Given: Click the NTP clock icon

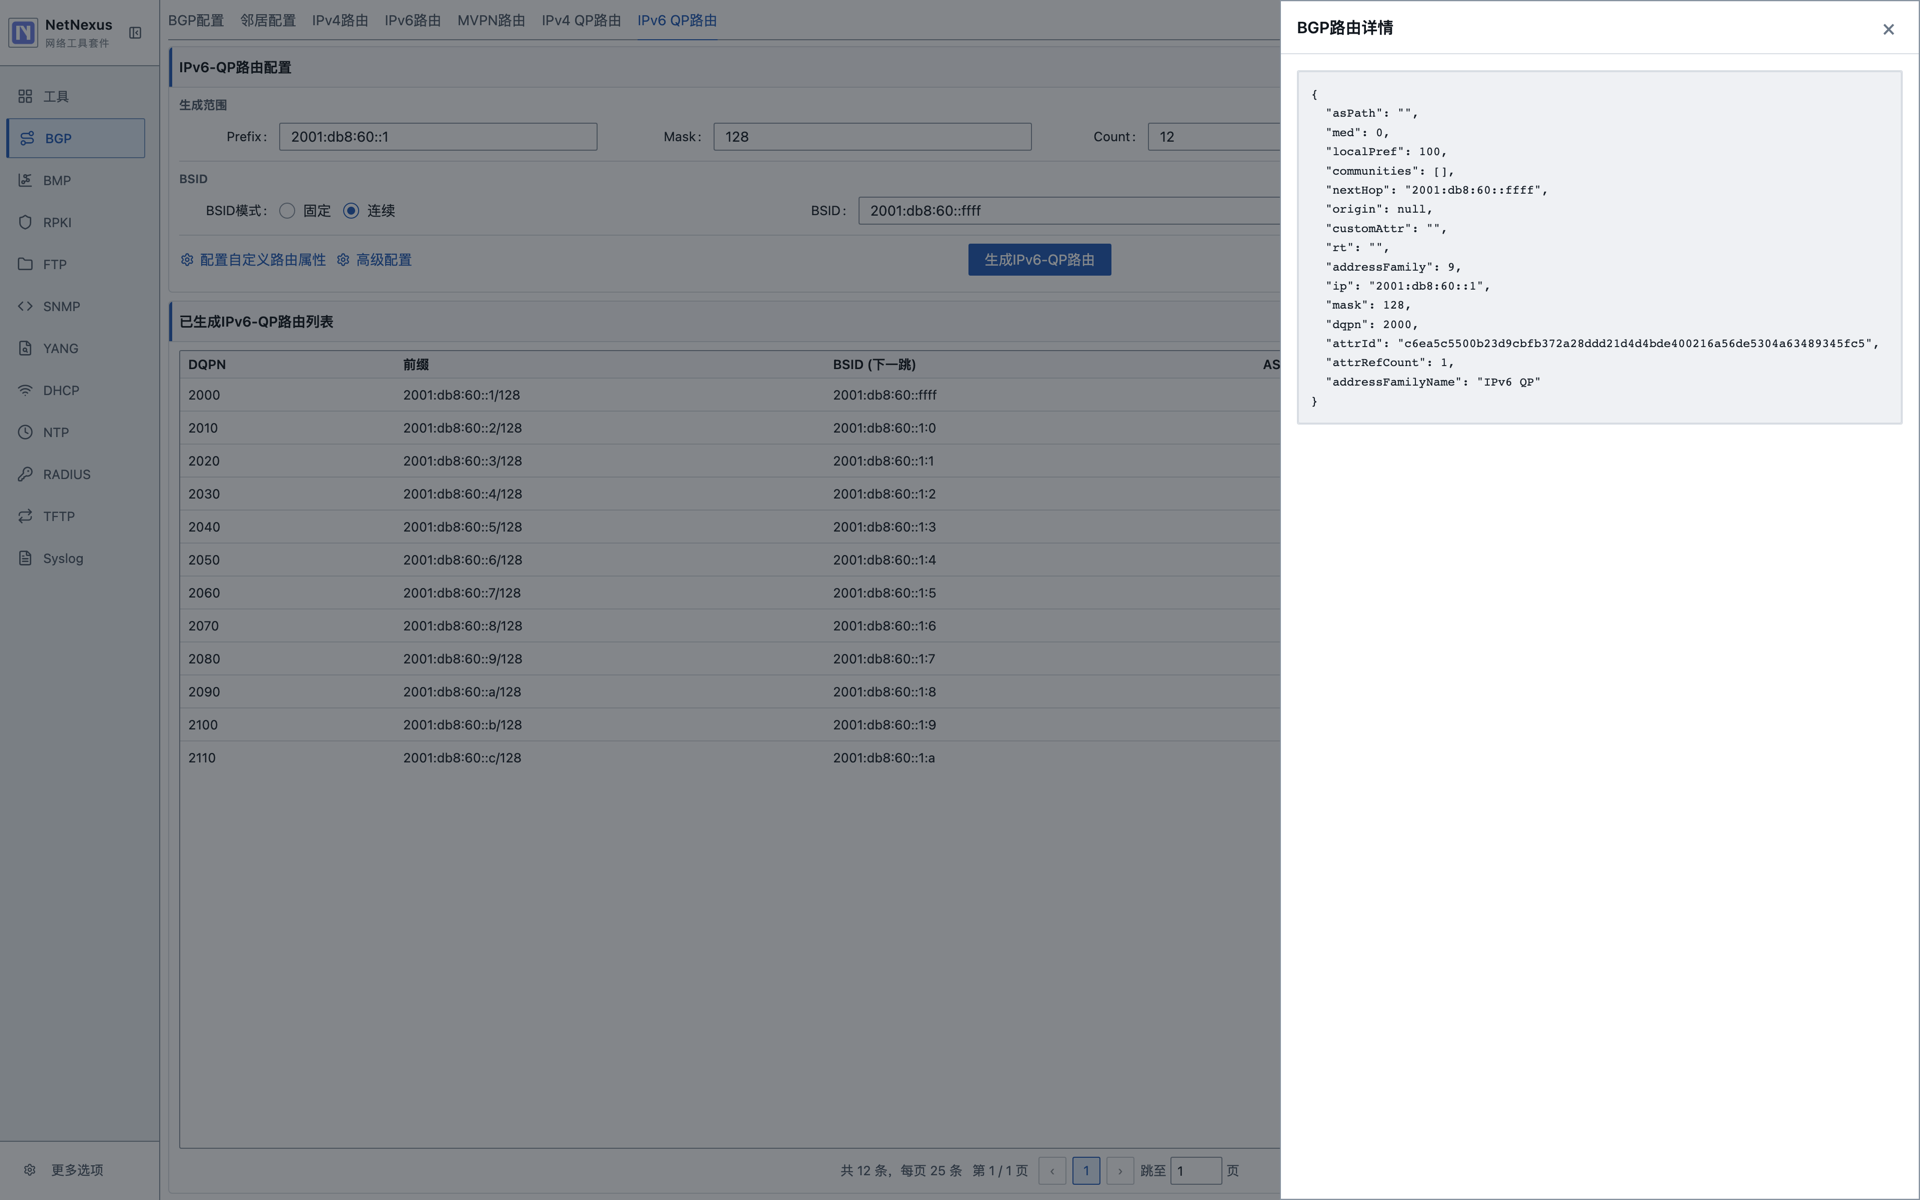Looking at the screenshot, I should pyautogui.click(x=25, y=432).
